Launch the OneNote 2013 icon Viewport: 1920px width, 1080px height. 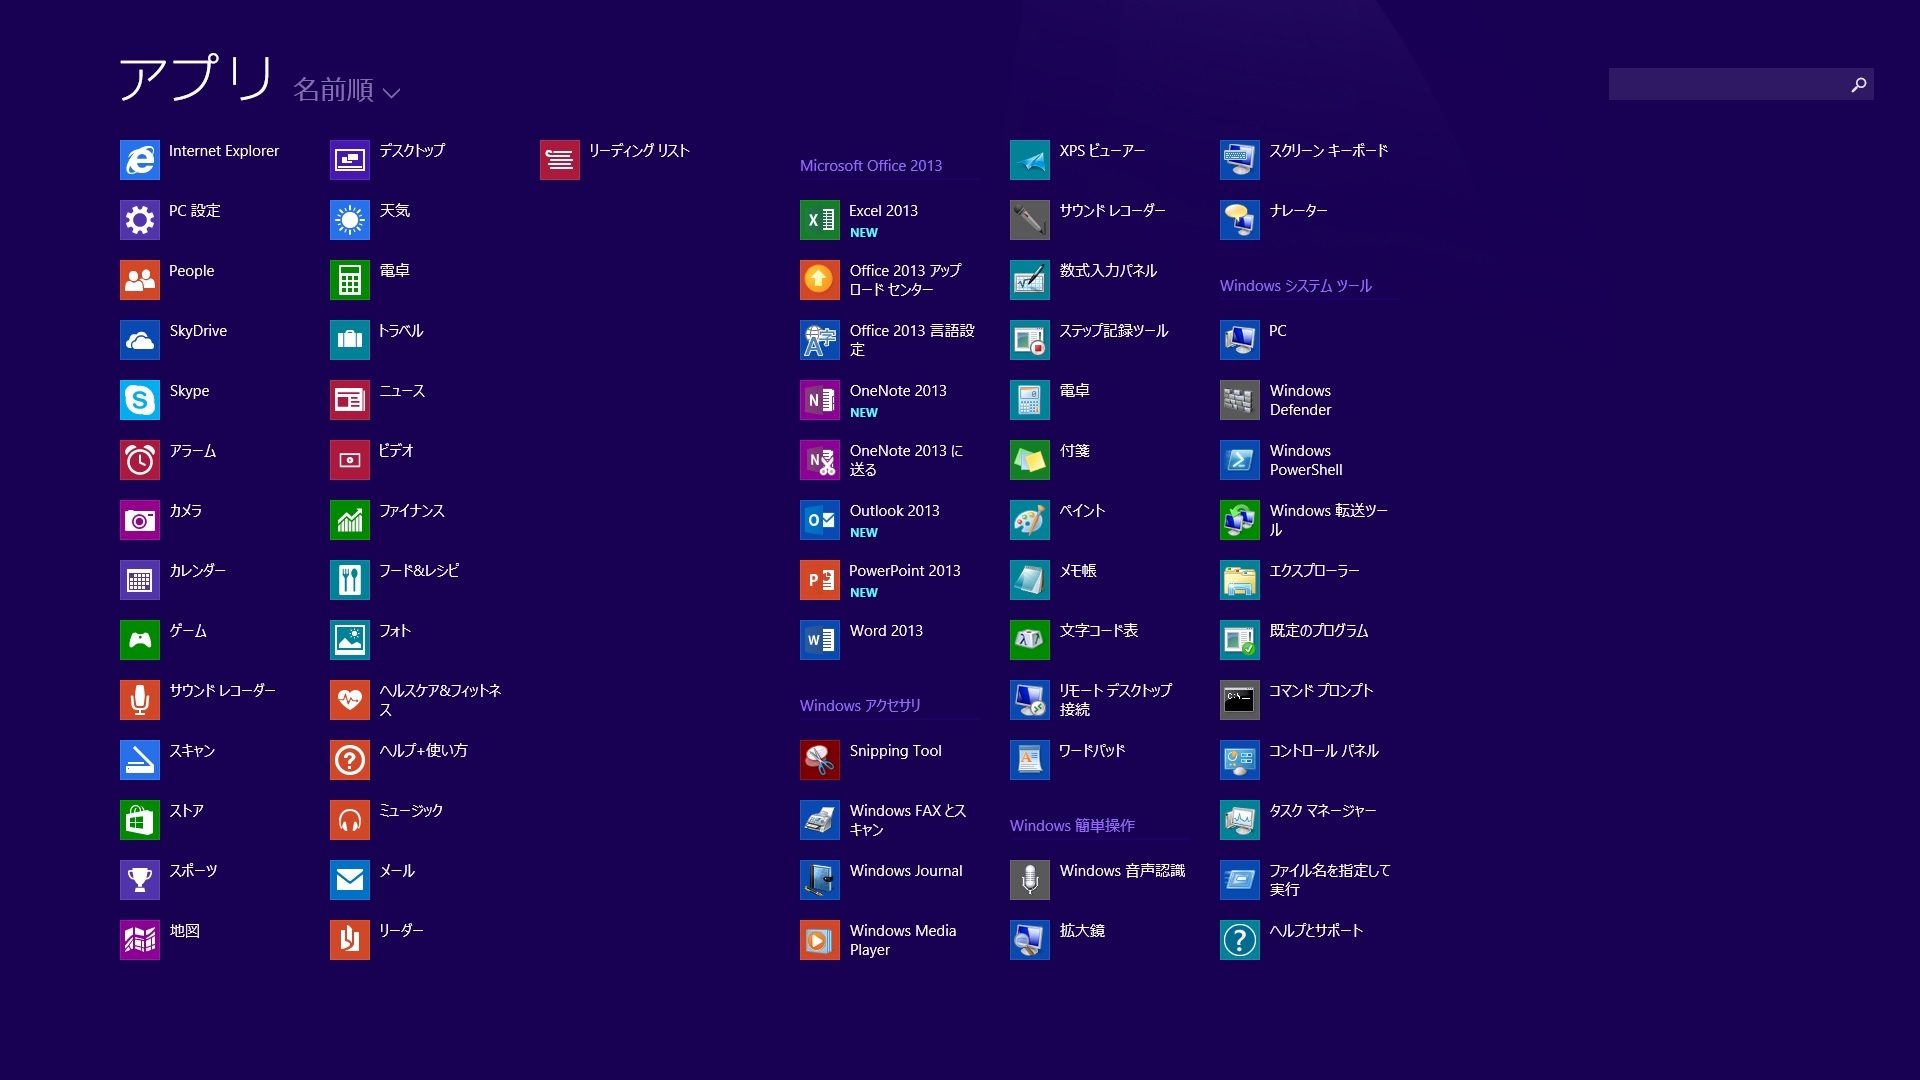click(820, 400)
